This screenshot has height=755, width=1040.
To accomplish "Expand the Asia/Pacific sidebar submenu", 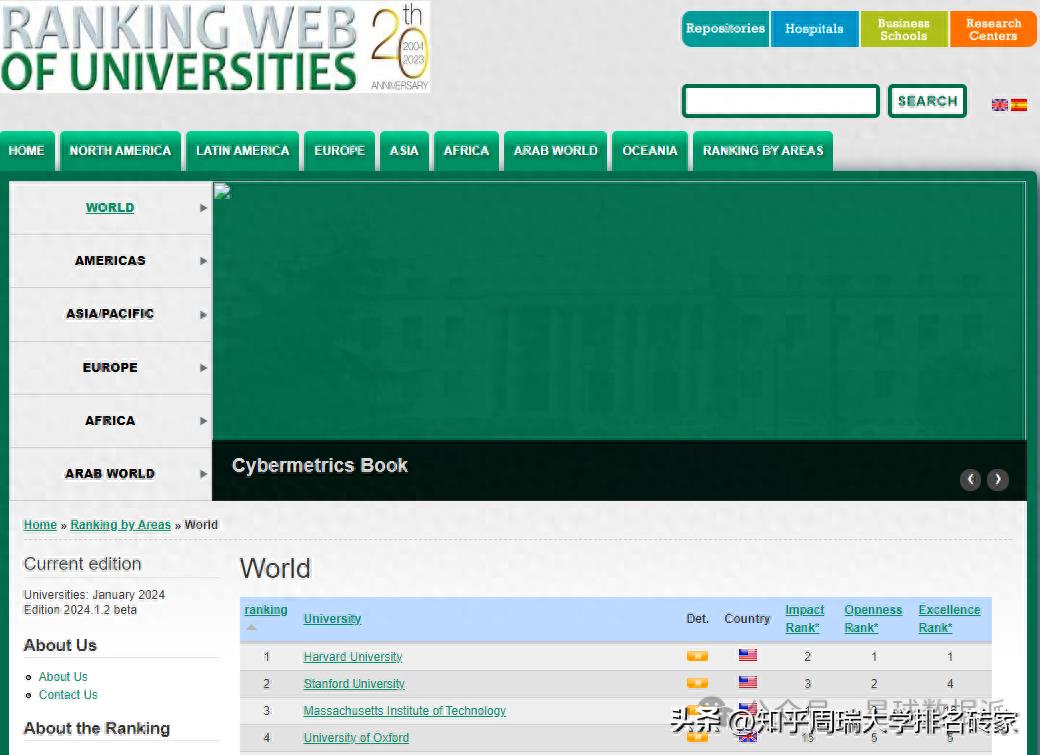I will pos(203,314).
